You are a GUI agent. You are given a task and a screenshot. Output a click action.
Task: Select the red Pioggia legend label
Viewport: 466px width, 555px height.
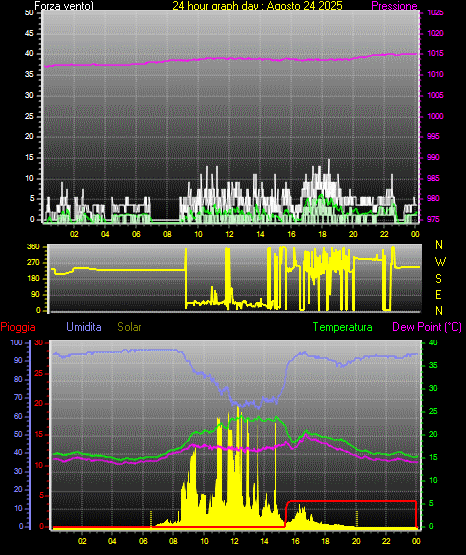point(18,327)
